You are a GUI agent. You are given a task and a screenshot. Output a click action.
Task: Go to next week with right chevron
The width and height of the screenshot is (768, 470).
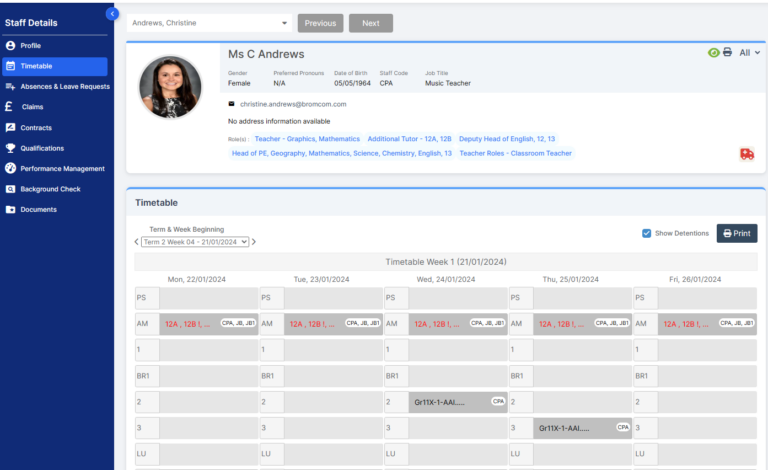[254, 242]
